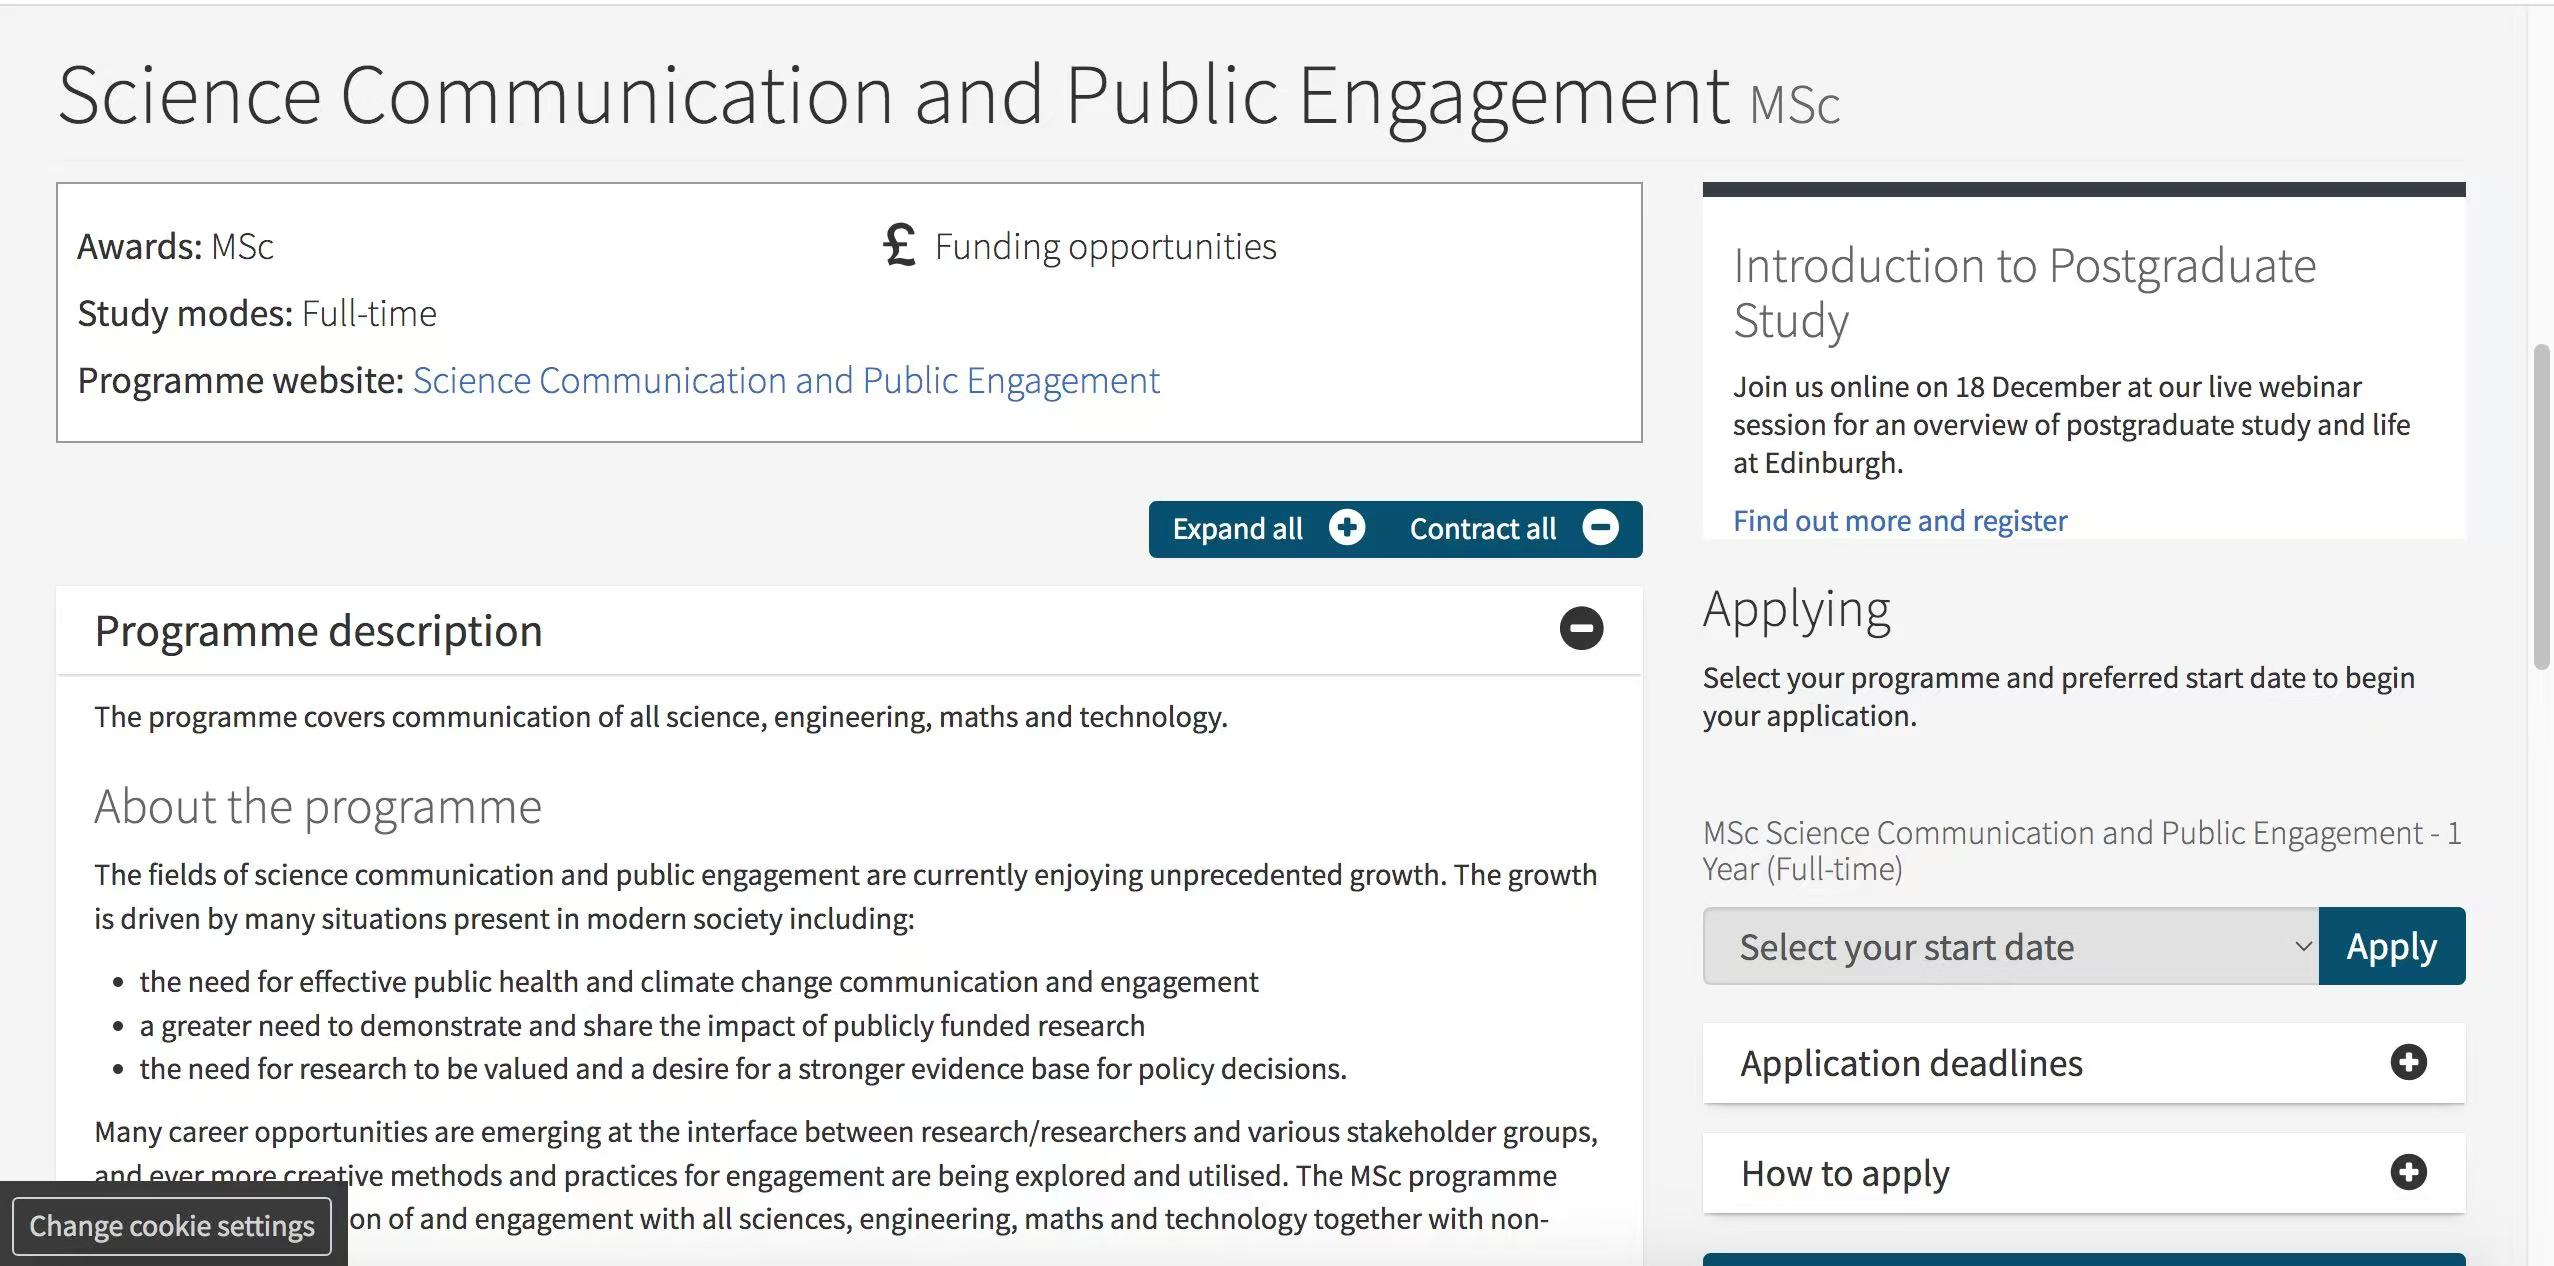Click the plus icon beside Expand all

[1346, 528]
